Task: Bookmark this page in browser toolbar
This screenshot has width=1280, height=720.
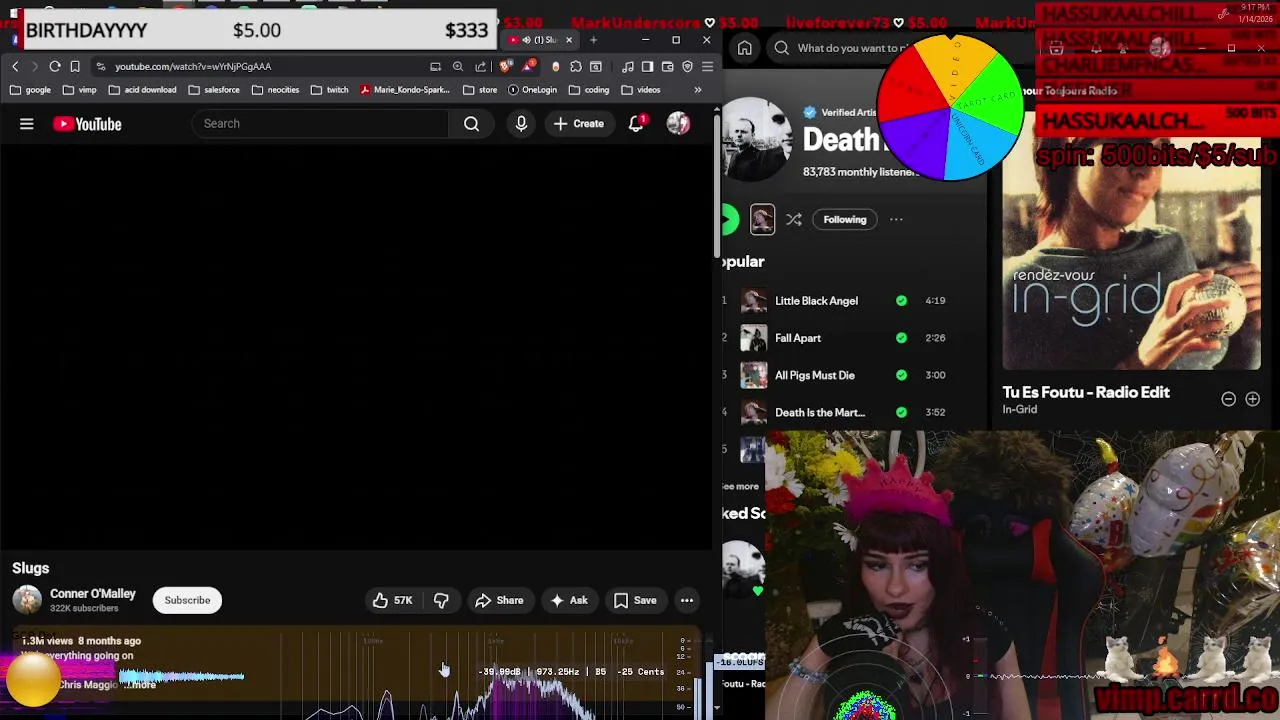Action: click(x=75, y=66)
